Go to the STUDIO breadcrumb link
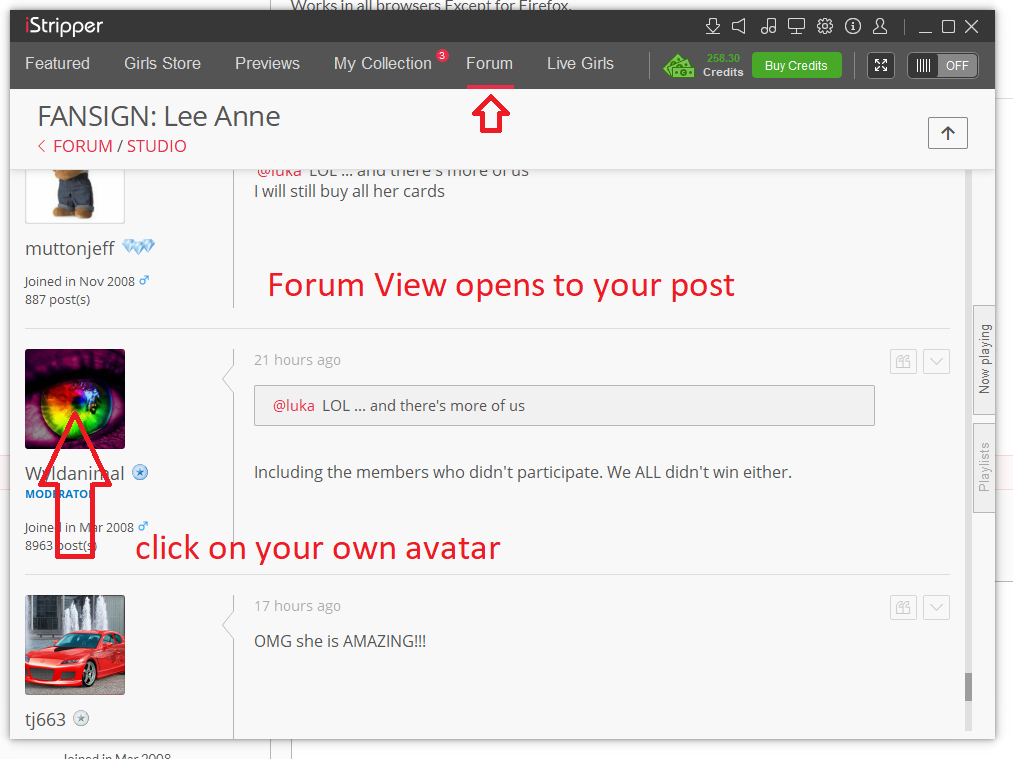 coord(156,146)
